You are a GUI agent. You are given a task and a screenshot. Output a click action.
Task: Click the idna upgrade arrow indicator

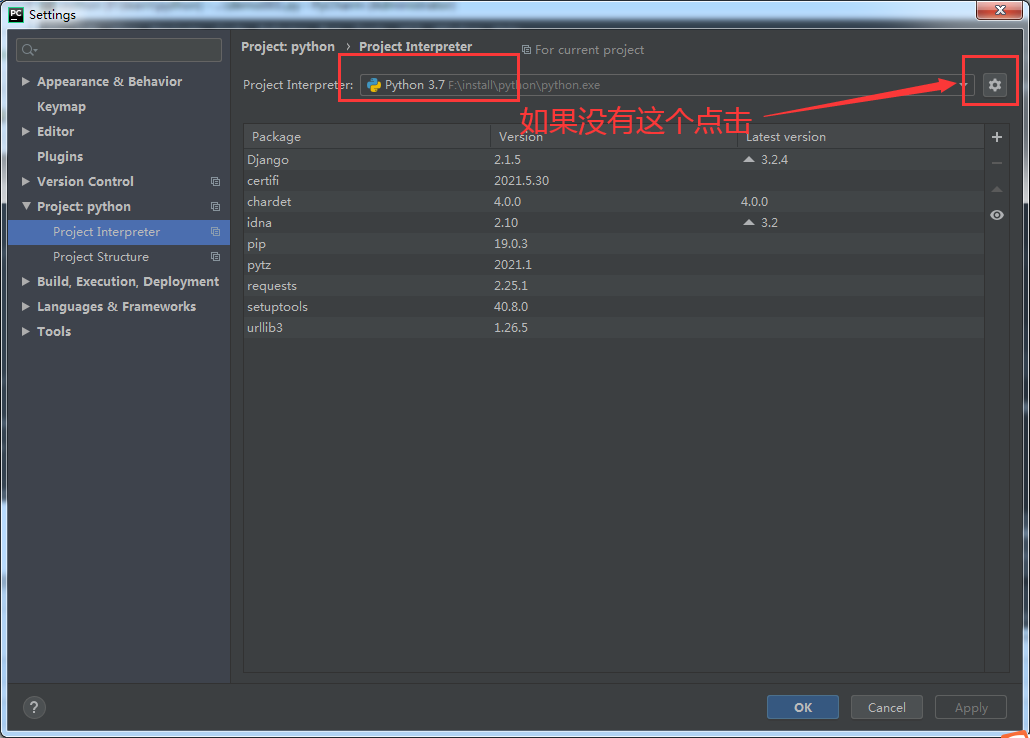tap(749, 222)
